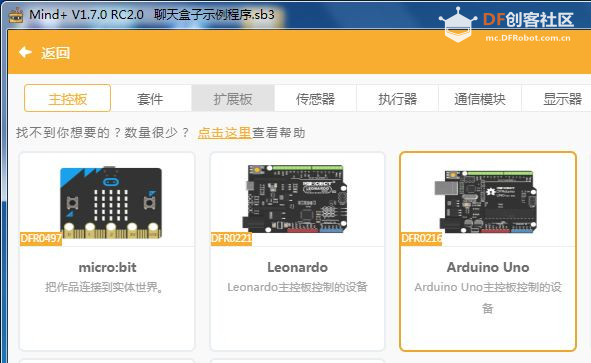Click the DFR0216 product code badge
This screenshot has height=363, width=591.
click(x=421, y=238)
